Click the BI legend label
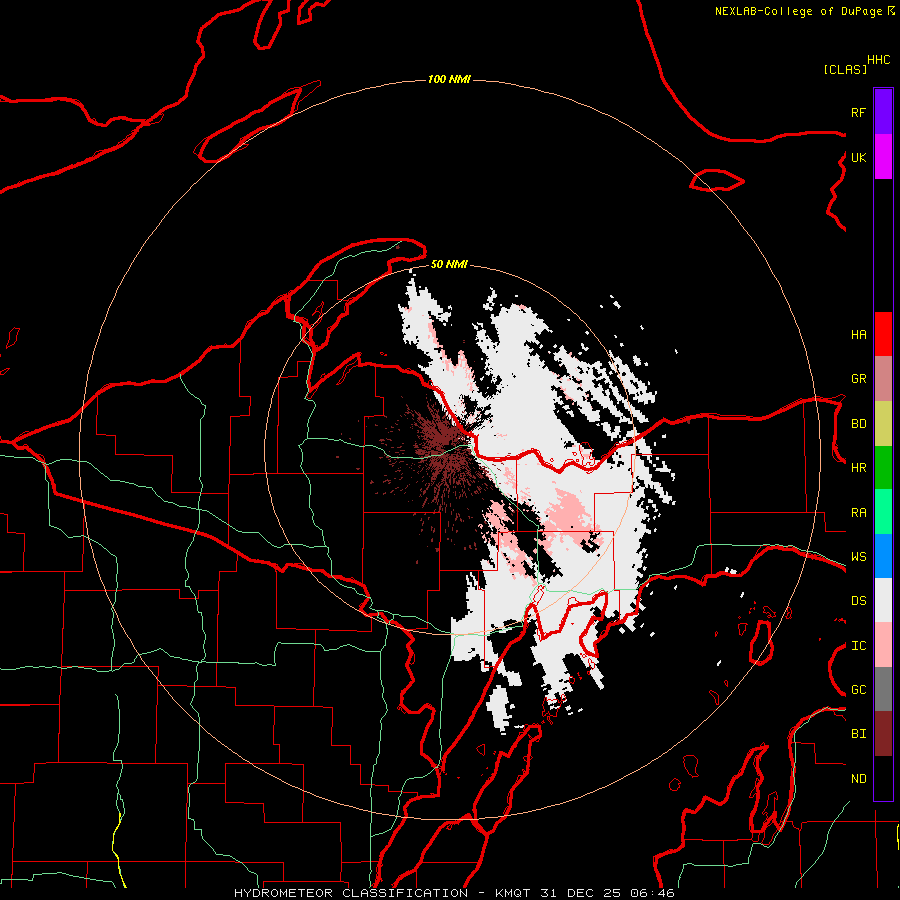The height and width of the screenshot is (900, 900). pyautogui.click(x=858, y=734)
